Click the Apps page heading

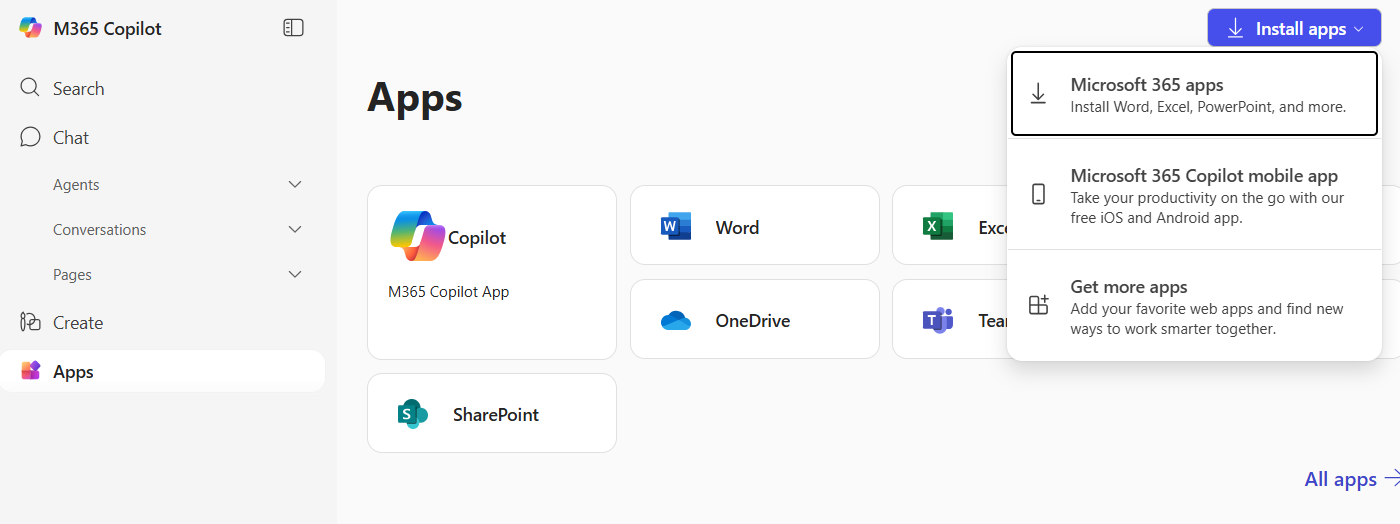tap(415, 97)
